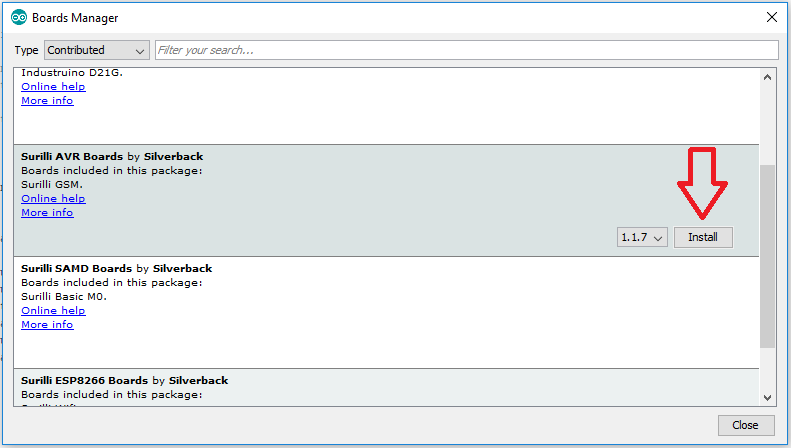Open Online help for Surilli AVR Boards
Screen dimensions: 791x448
click(x=53, y=199)
